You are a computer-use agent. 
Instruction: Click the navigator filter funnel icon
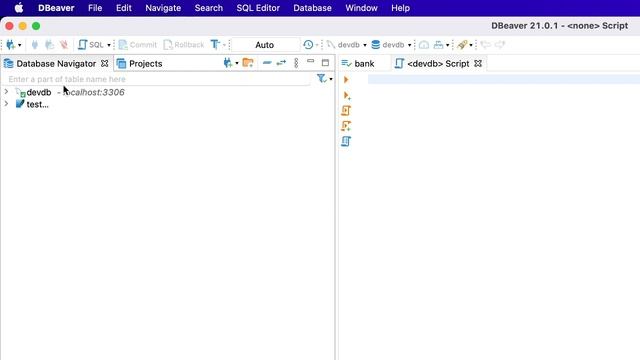pyautogui.click(x=322, y=78)
